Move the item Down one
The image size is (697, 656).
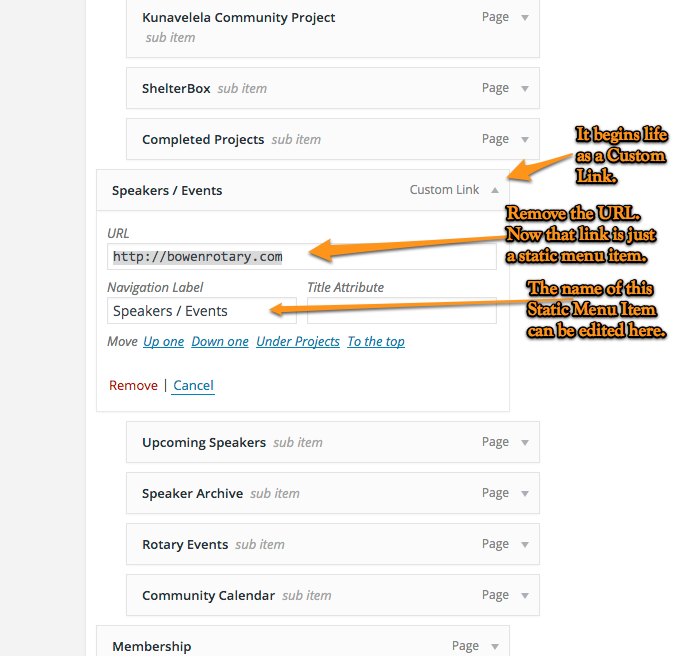pyautogui.click(x=220, y=342)
